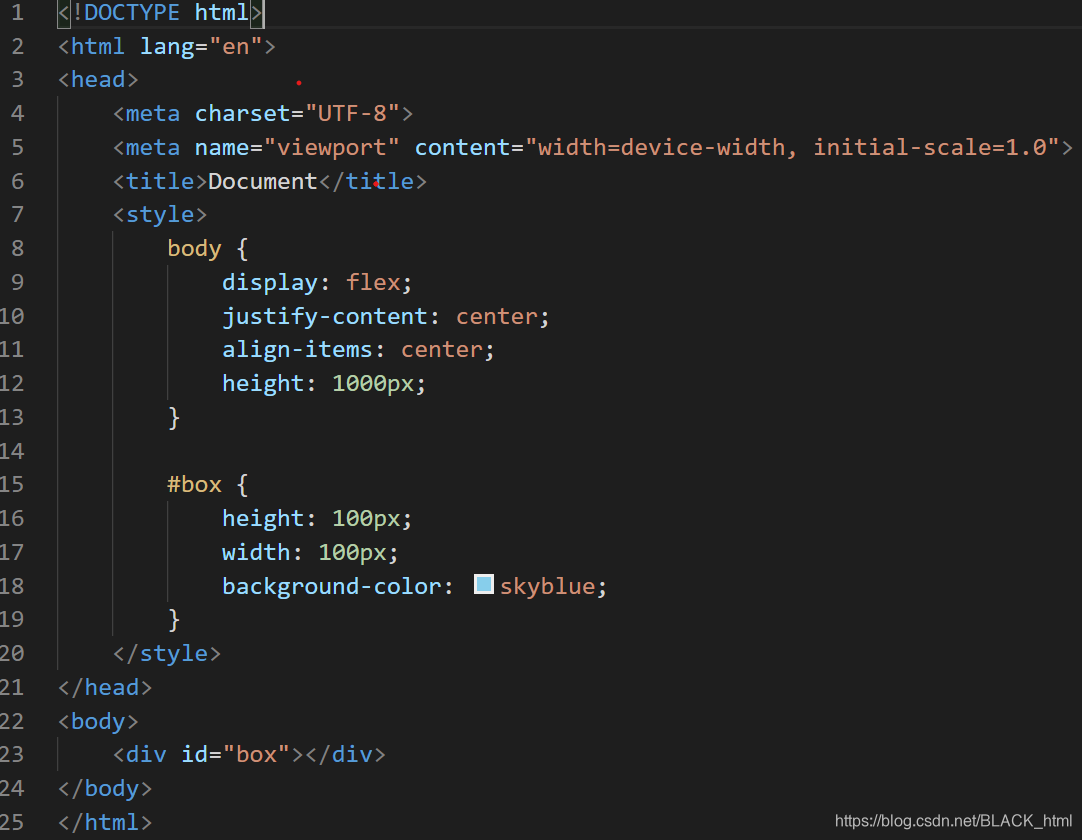Click the "viewport" name value
Viewport: 1082px width, 840px height.
(x=332, y=147)
